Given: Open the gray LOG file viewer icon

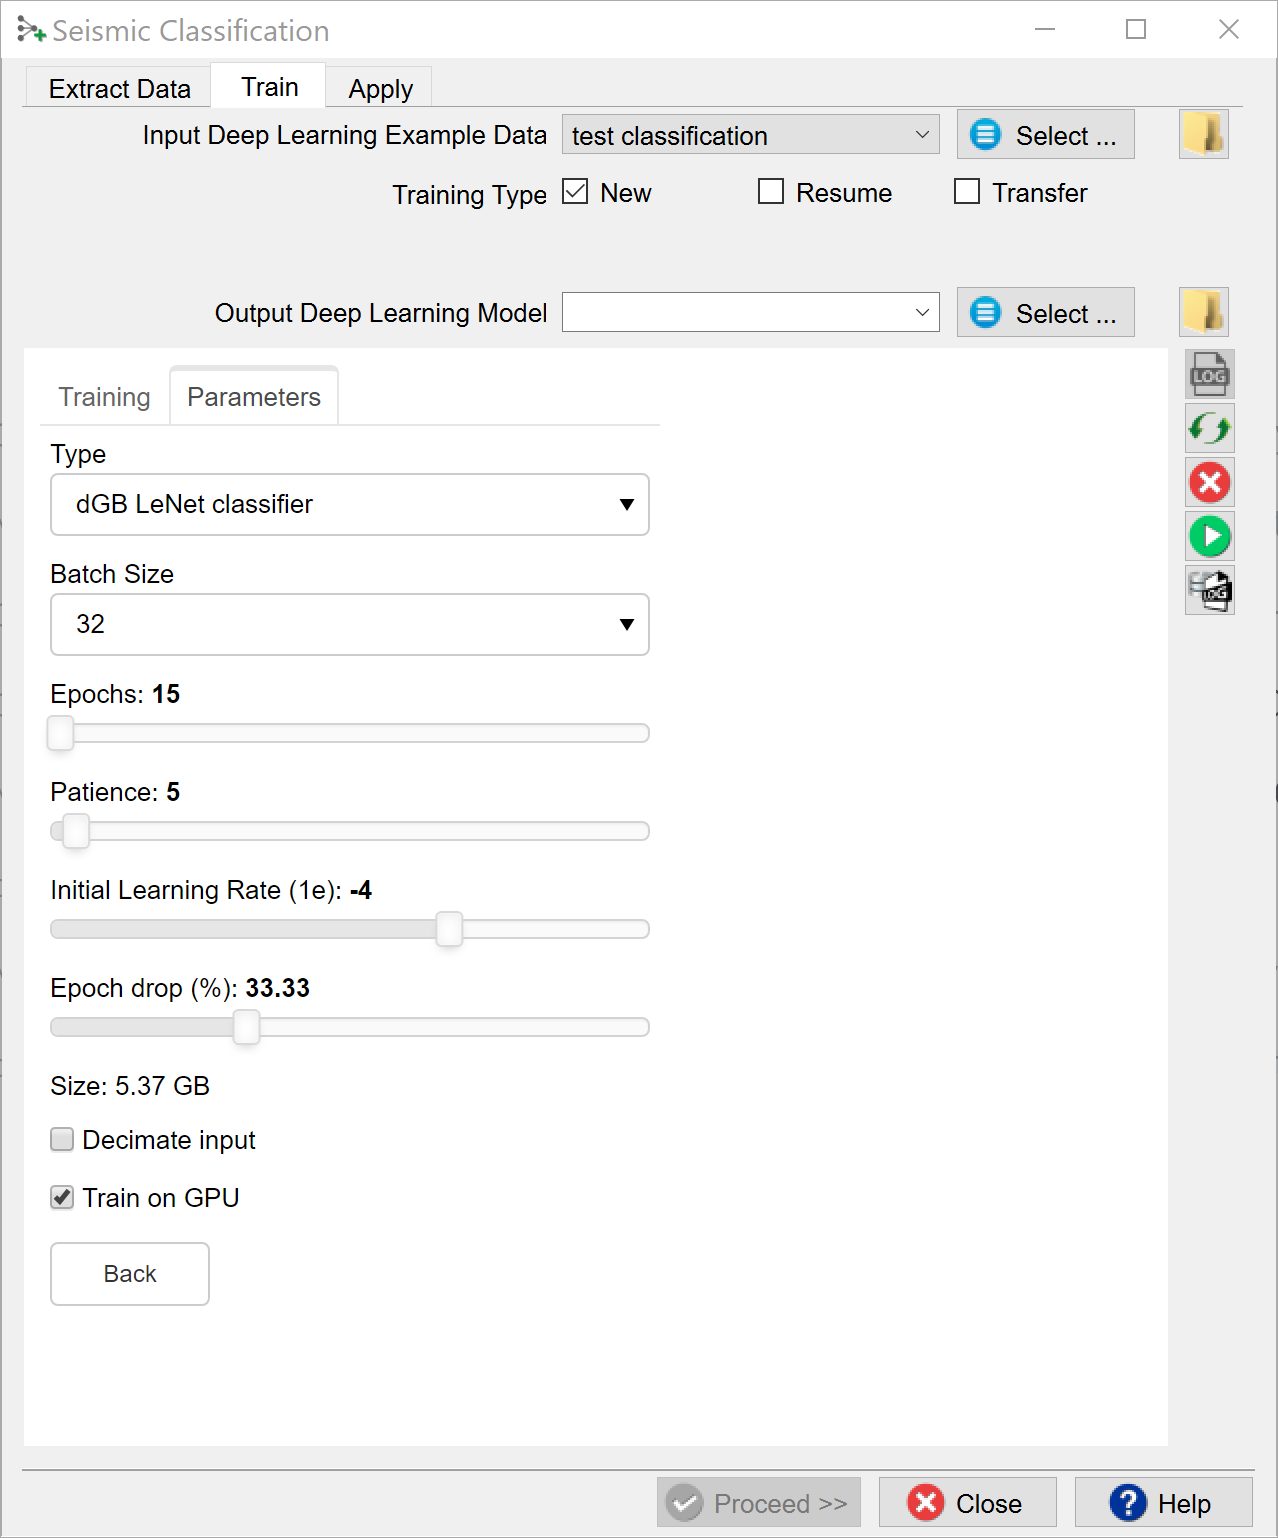Looking at the screenshot, I should [x=1209, y=375].
